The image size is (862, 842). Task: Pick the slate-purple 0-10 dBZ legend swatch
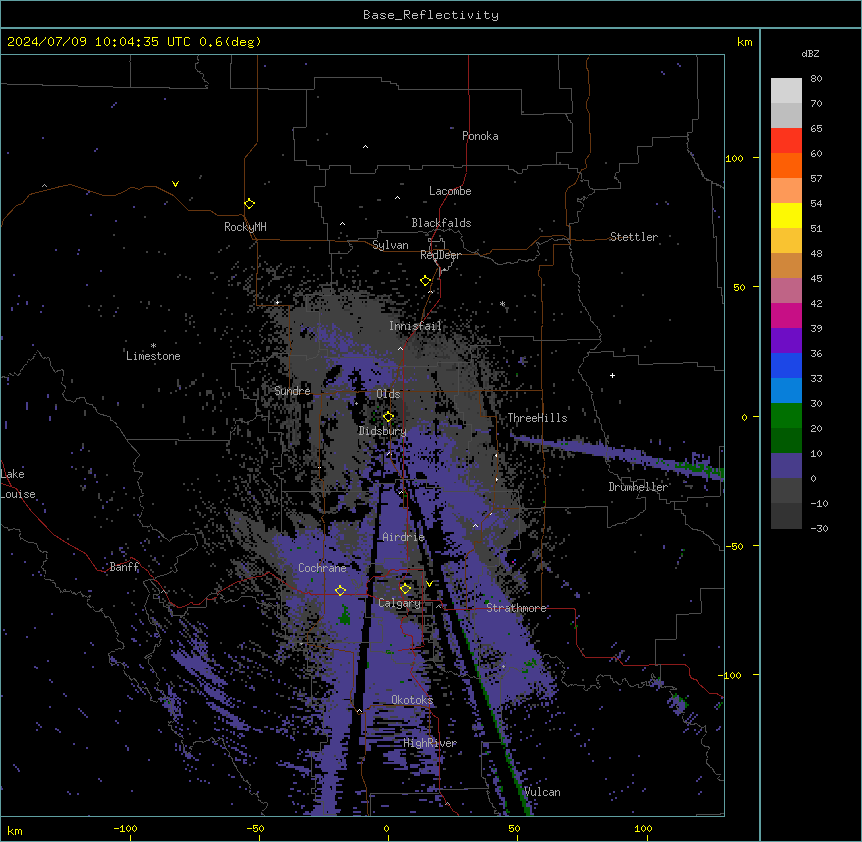pos(786,466)
